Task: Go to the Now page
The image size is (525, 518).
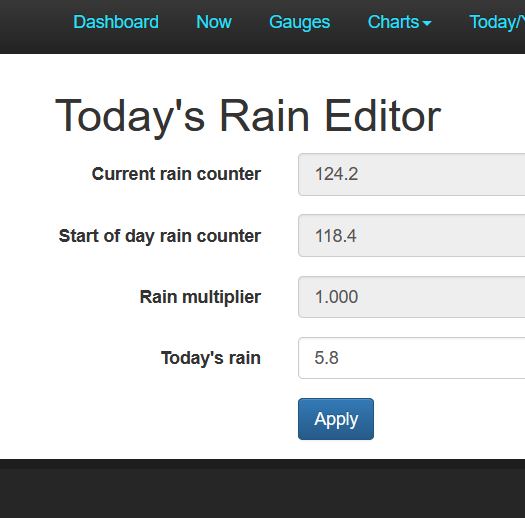Action: click(x=214, y=22)
